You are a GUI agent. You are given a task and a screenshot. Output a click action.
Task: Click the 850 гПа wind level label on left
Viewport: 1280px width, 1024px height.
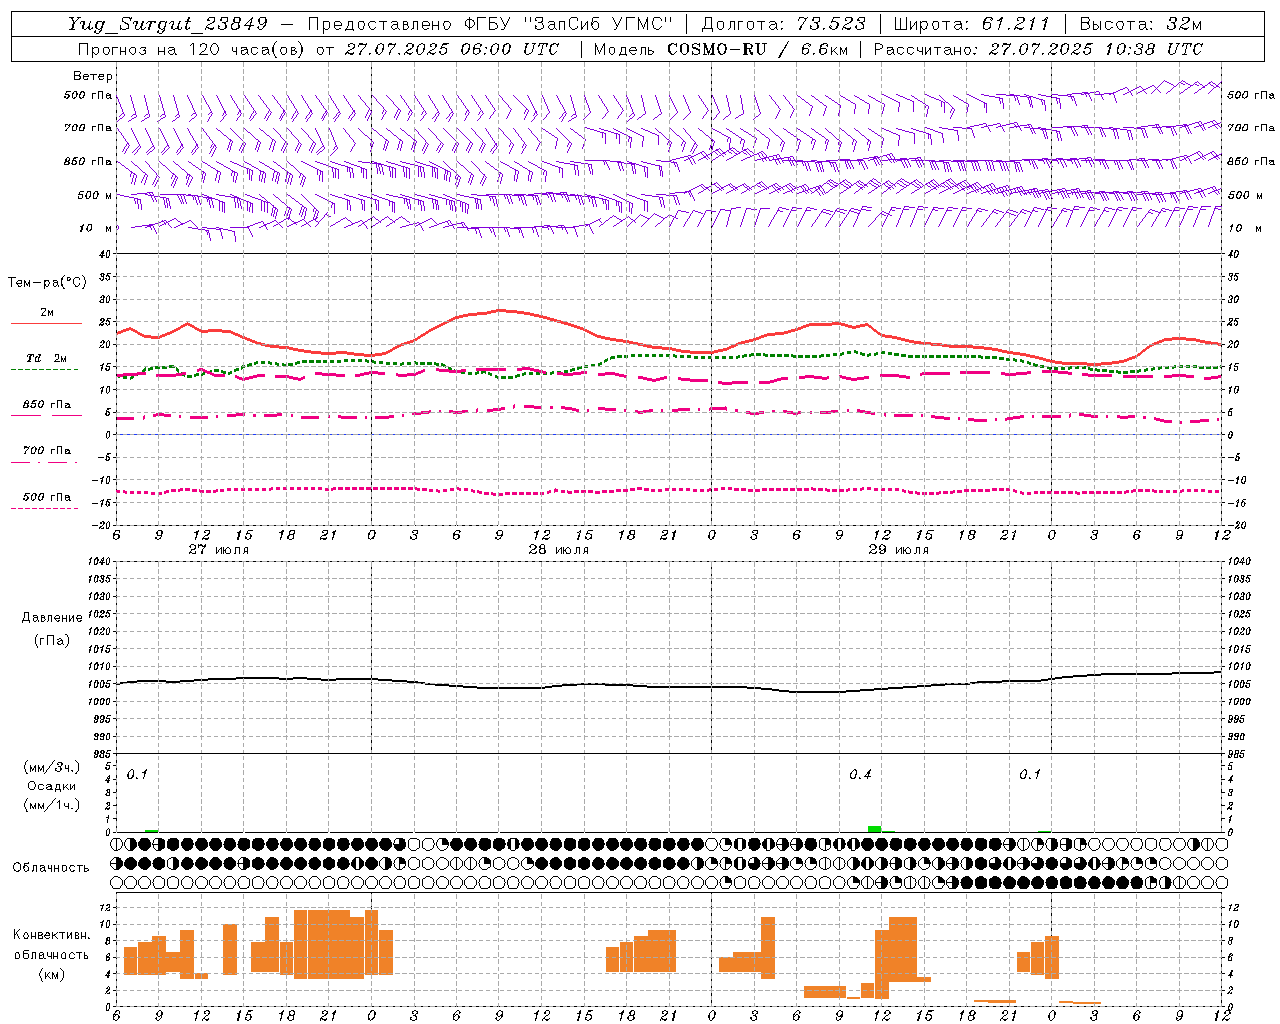[x=87, y=161]
